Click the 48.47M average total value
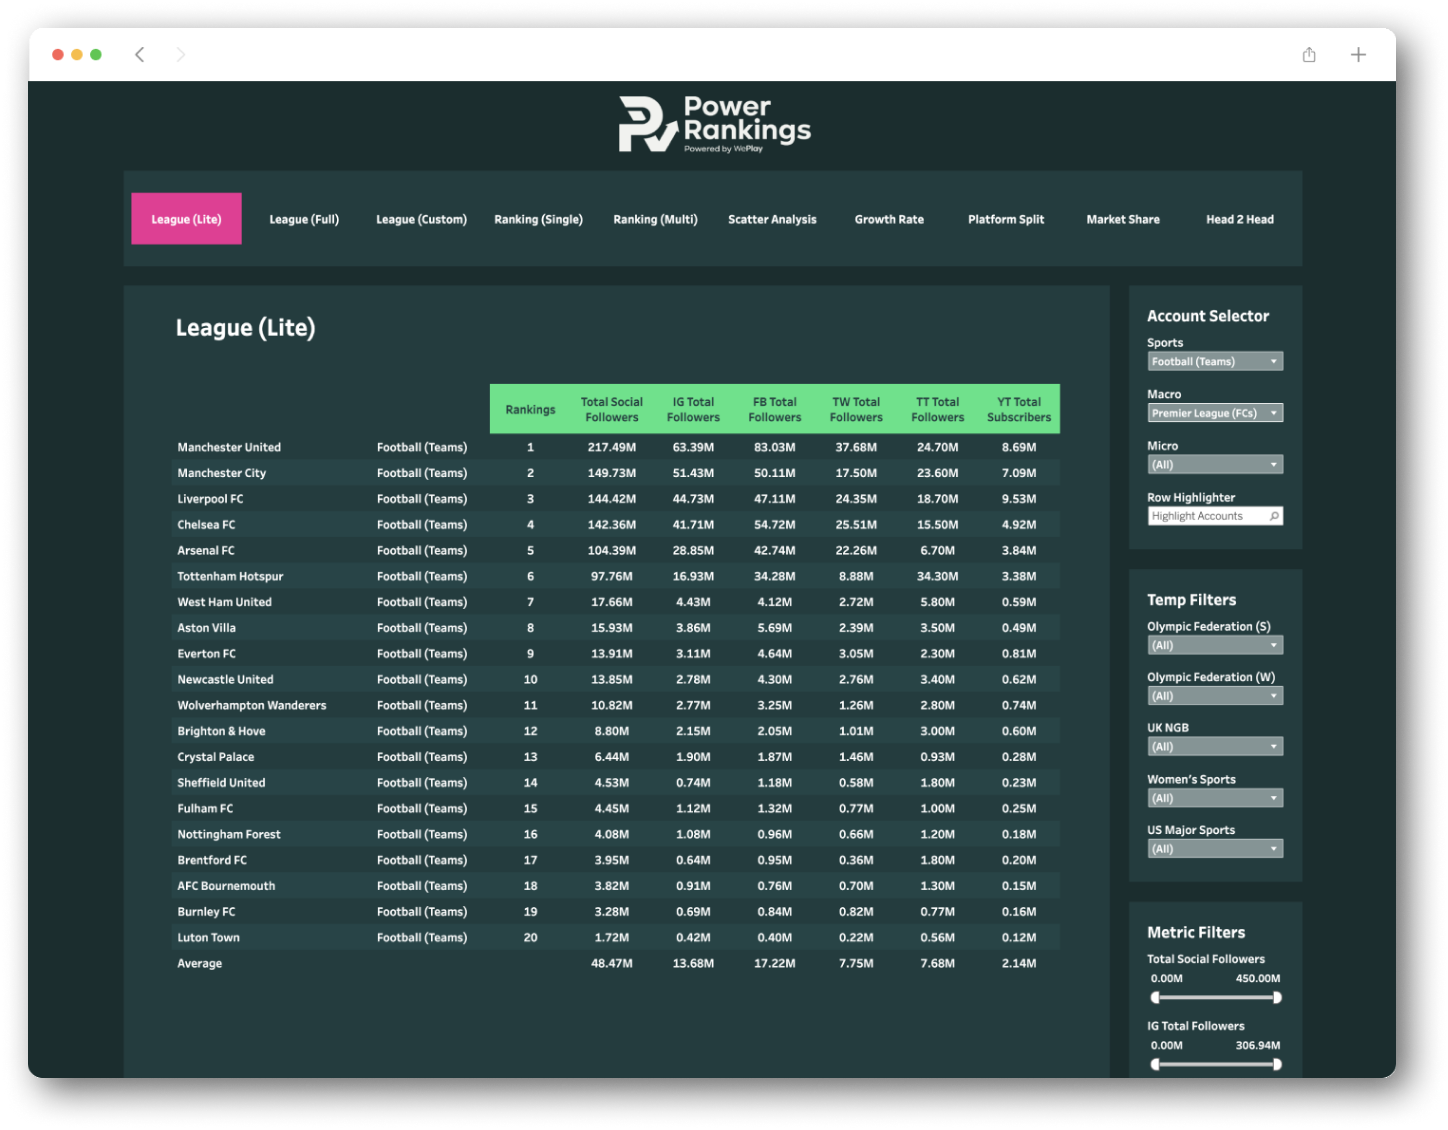1448x1130 pixels. tap(612, 964)
